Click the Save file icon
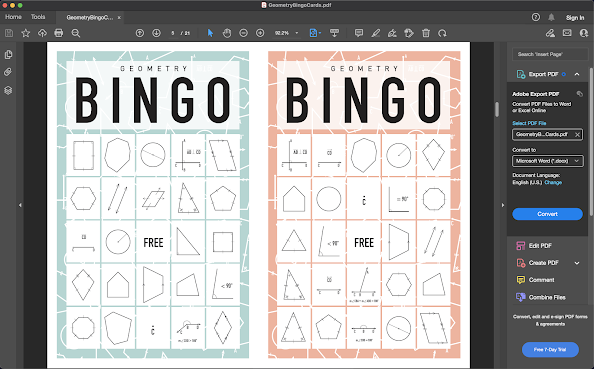594x369 pixels. pyautogui.click(x=9, y=33)
